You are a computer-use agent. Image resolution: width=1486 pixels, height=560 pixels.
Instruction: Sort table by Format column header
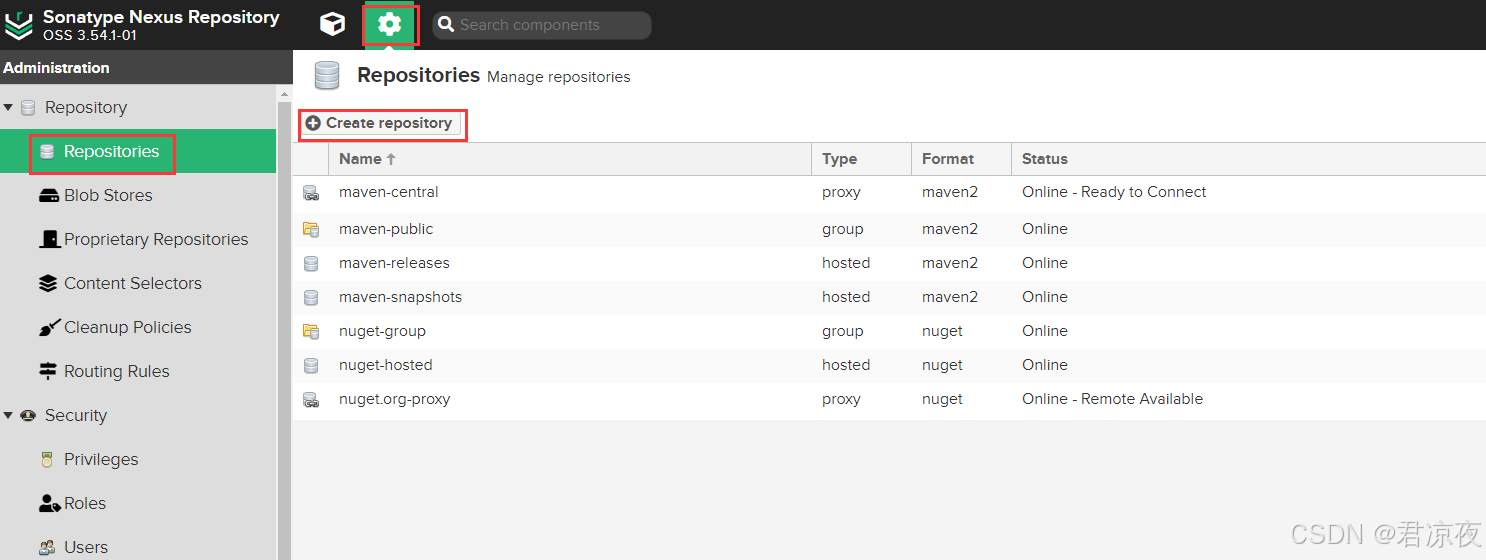(x=947, y=159)
